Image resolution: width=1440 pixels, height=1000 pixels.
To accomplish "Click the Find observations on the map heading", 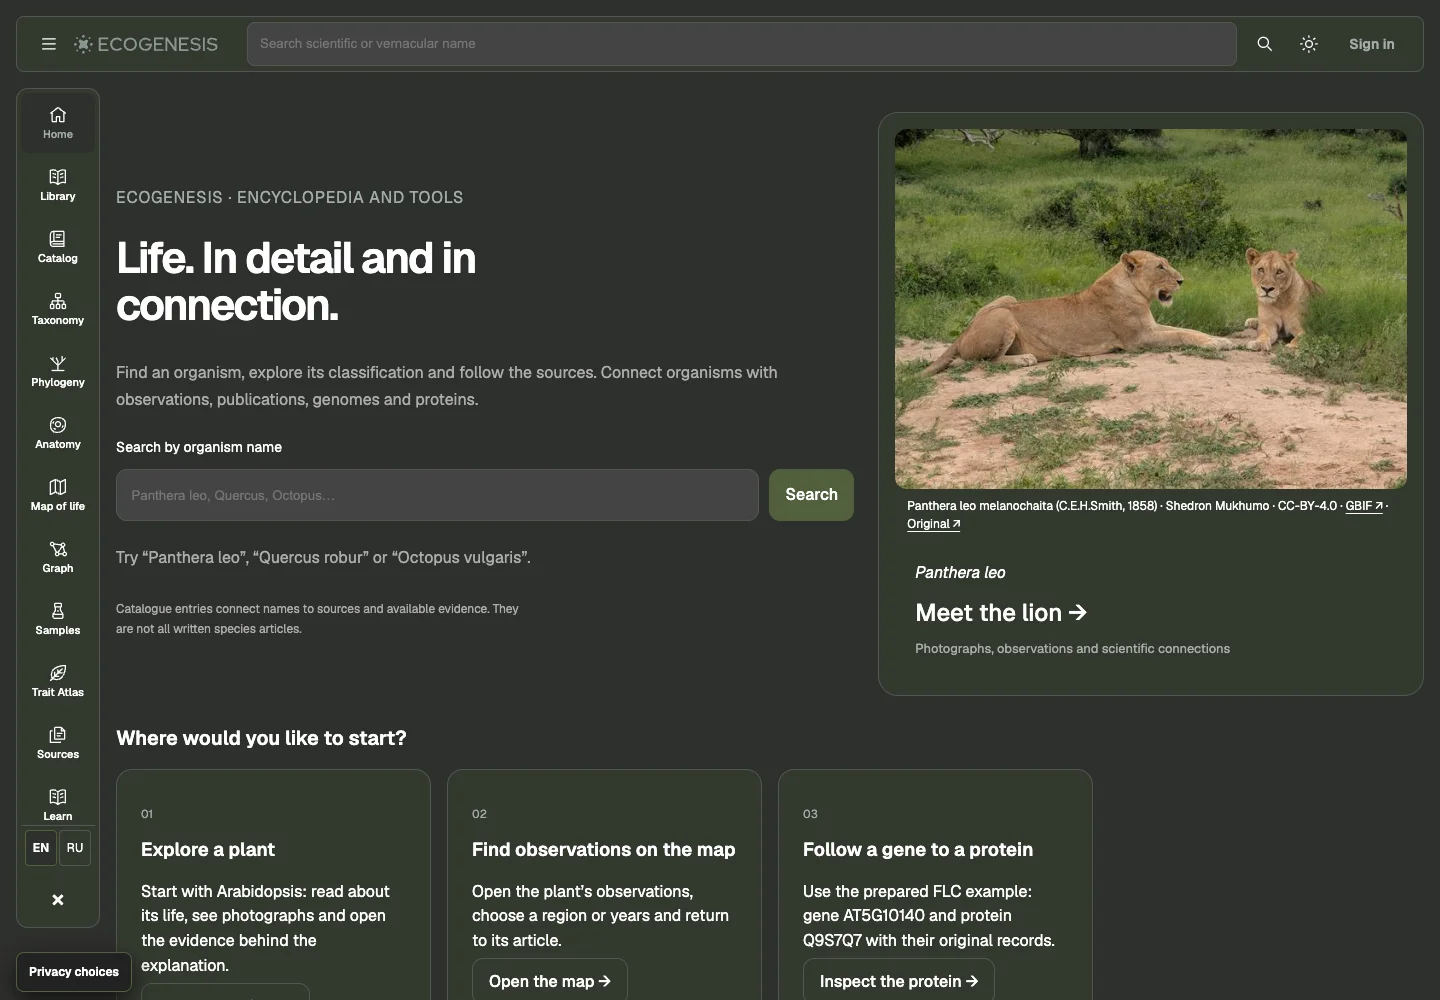I will [x=603, y=849].
